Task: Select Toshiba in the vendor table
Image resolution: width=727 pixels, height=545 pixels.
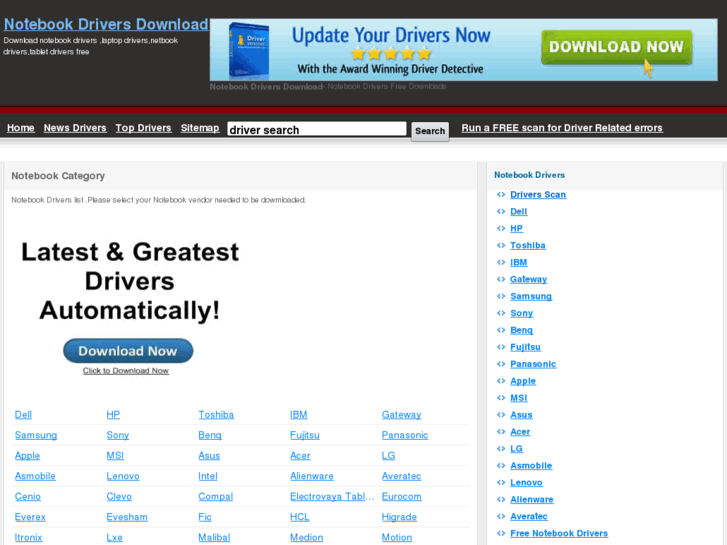Action: 216,415
